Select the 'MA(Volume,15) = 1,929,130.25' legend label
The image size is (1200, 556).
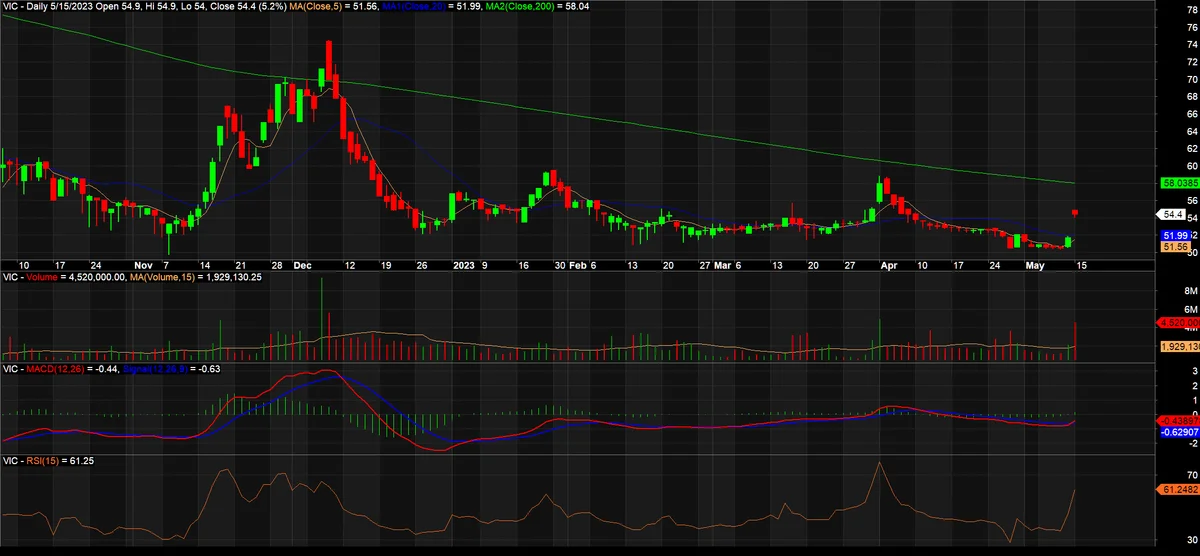coord(196,276)
